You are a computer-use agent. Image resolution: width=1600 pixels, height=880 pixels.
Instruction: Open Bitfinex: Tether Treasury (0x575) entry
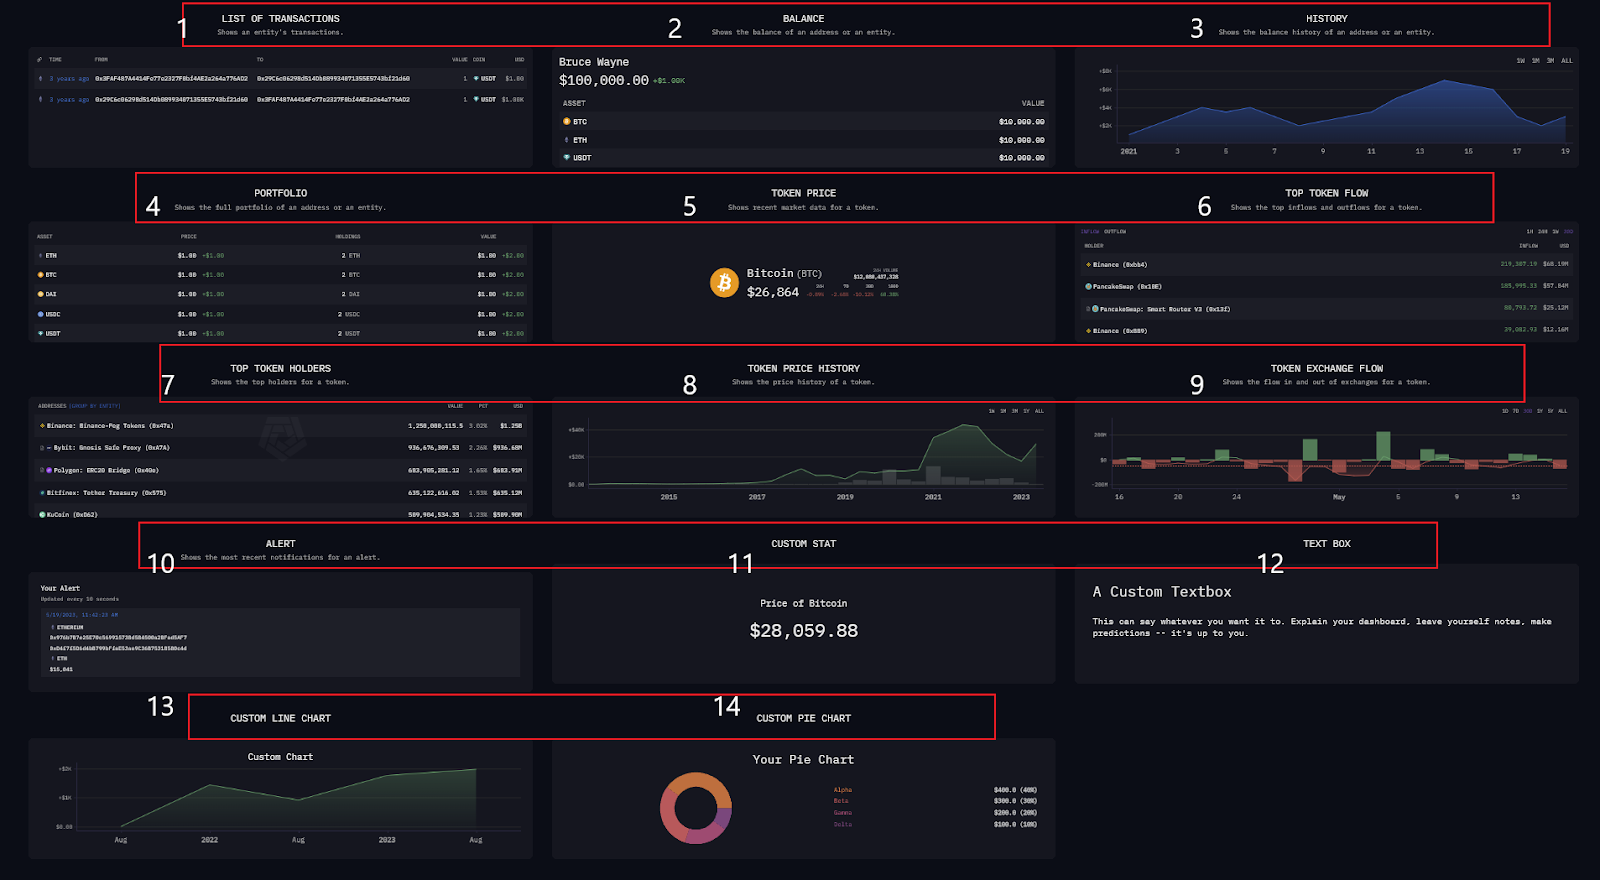click(x=106, y=493)
